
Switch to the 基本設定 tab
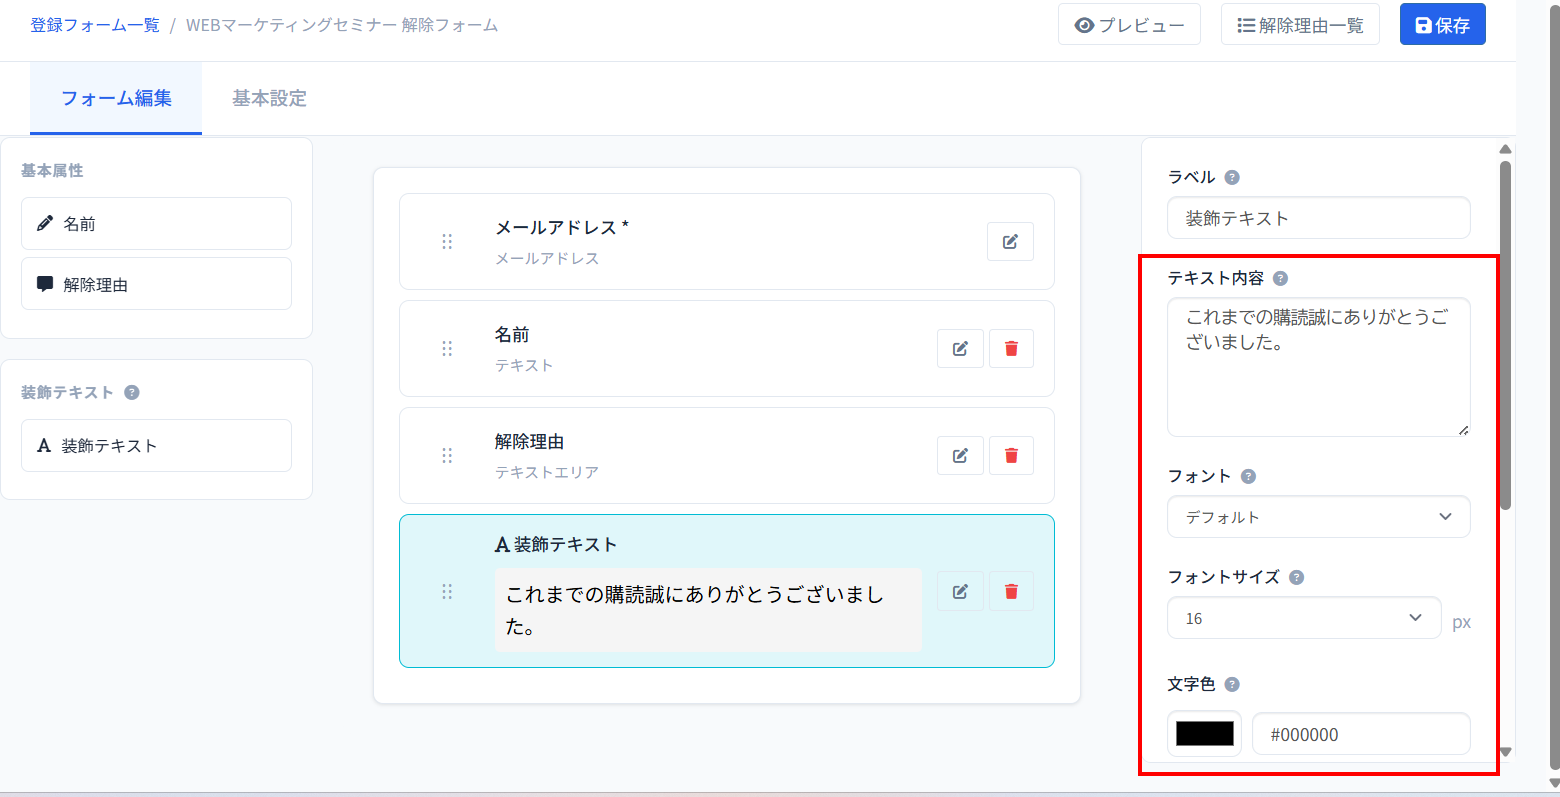pos(269,98)
